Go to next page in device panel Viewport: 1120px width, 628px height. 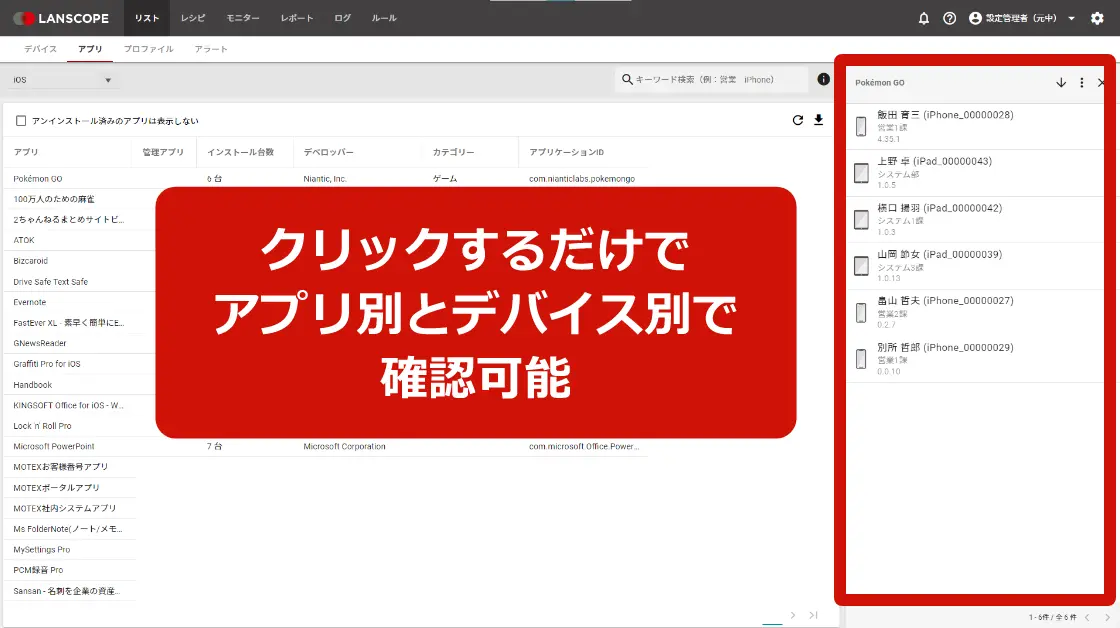[1108, 617]
